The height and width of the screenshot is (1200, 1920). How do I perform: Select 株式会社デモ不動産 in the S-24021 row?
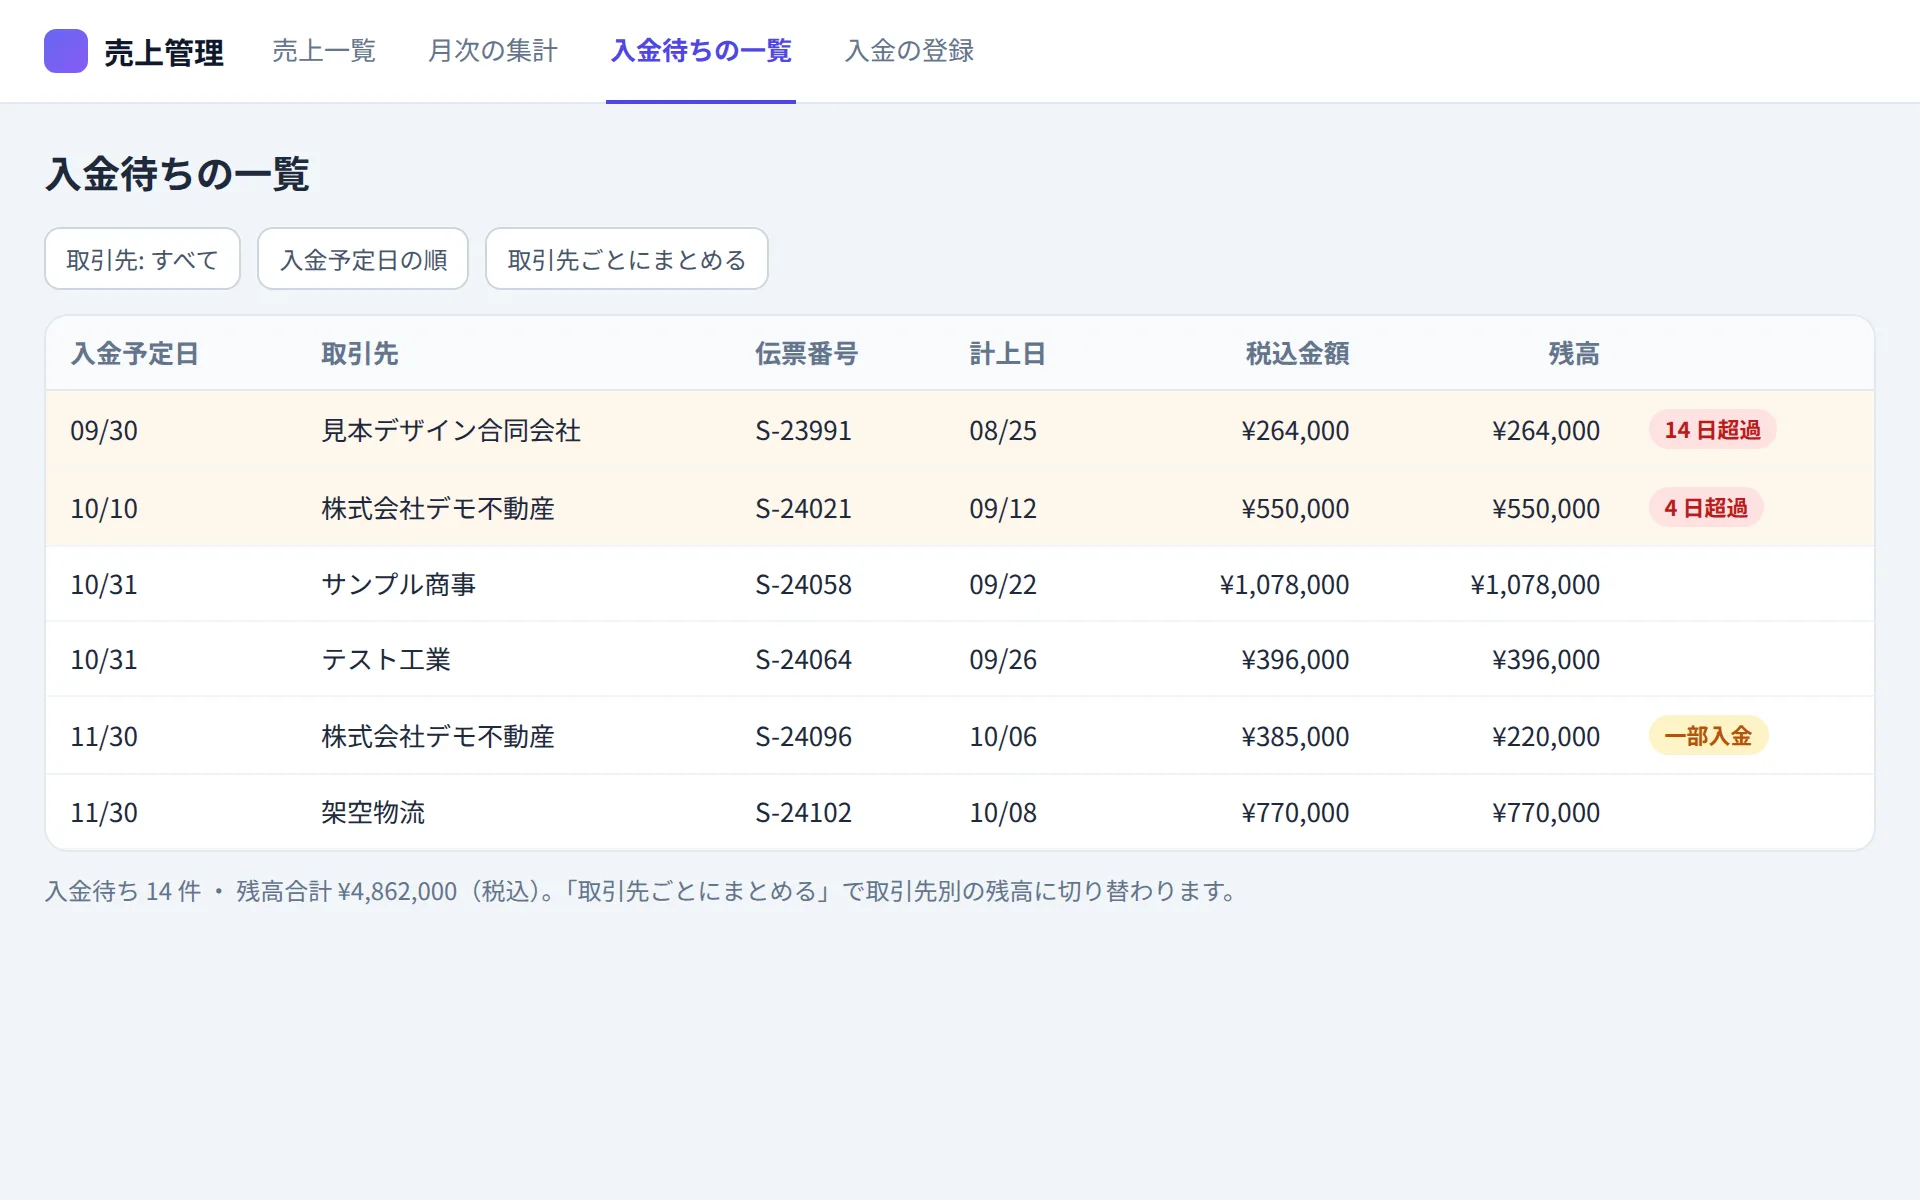438,509
